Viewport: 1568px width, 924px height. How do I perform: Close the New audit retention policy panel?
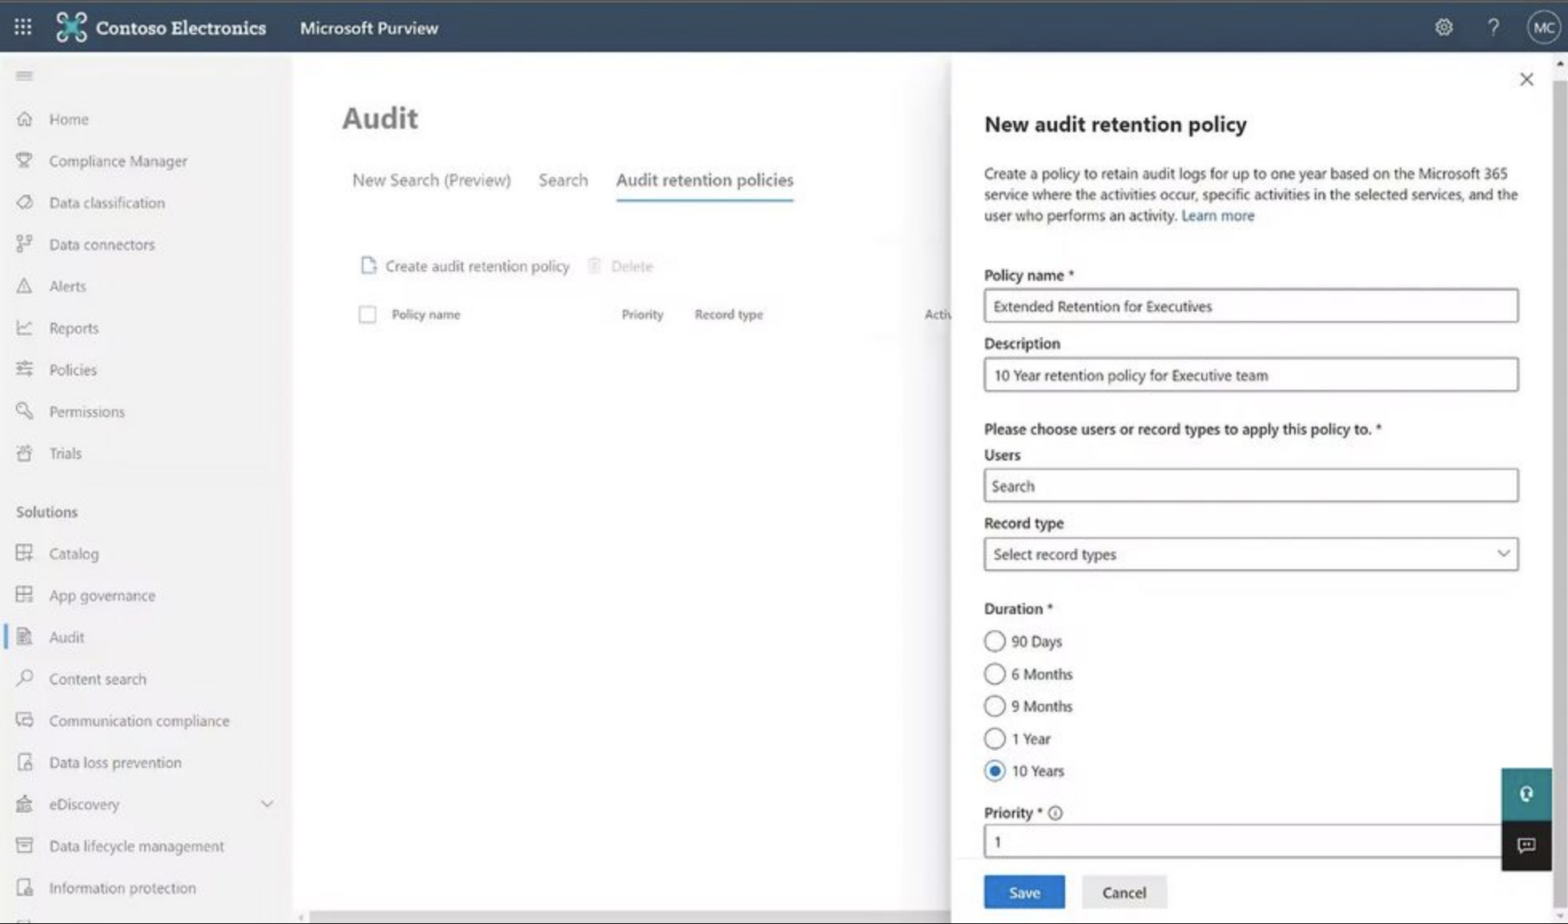1526,79
